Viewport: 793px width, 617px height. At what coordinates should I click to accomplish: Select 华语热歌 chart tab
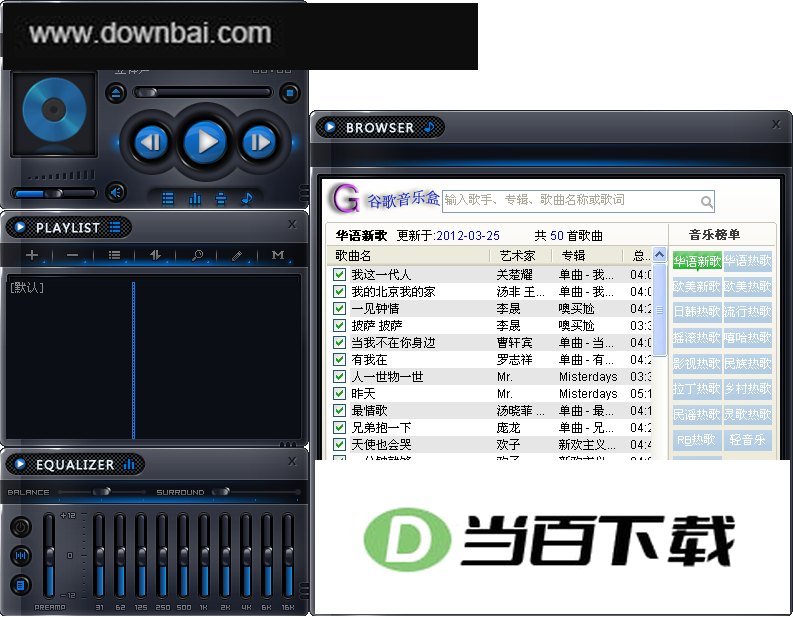pos(747,261)
